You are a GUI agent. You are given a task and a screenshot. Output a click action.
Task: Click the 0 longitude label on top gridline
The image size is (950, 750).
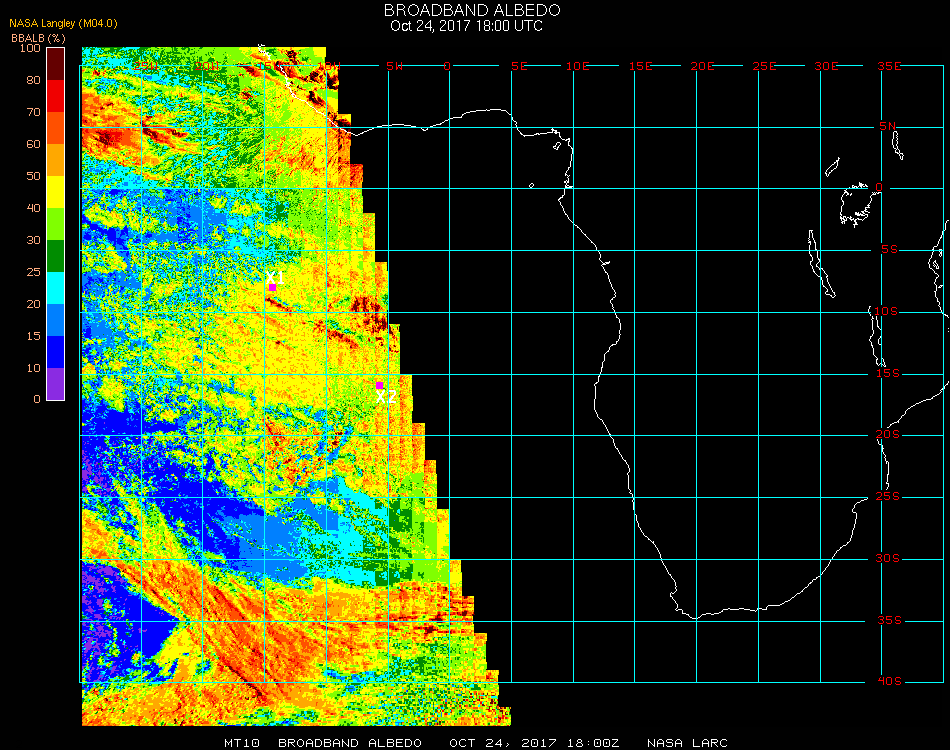(447, 66)
